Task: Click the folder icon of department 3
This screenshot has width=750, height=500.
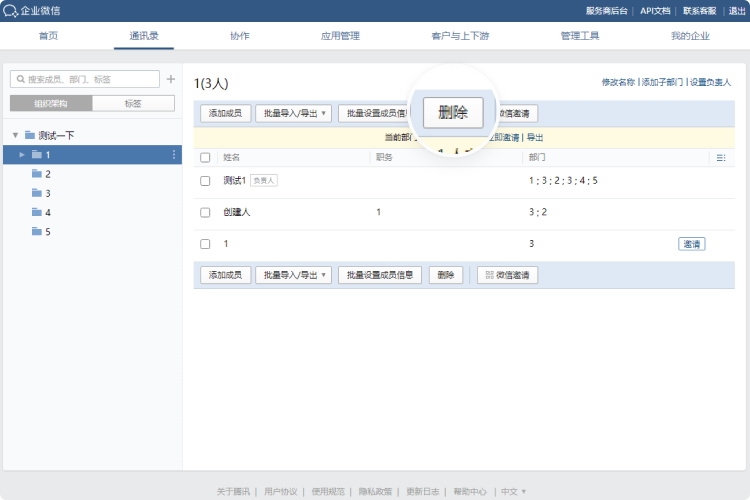Action: [37, 193]
